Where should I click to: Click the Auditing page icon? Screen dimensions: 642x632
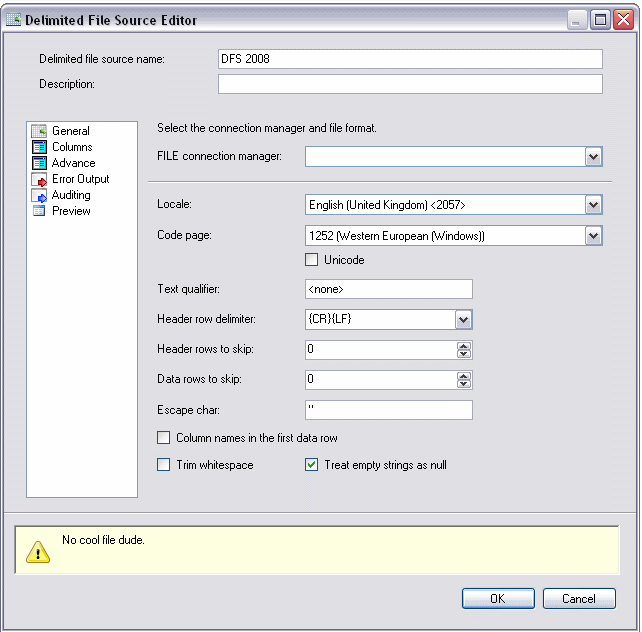[39, 195]
